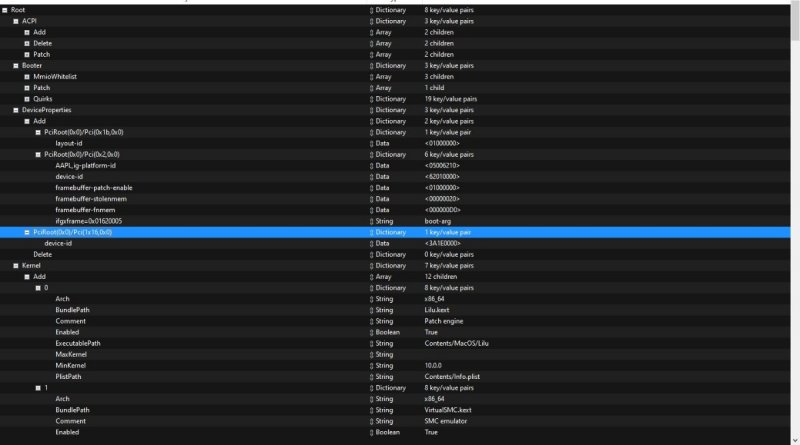The height and width of the screenshot is (445, 800).
Task: Click the Contents/Info.plist value
Action: pos(452,377)
